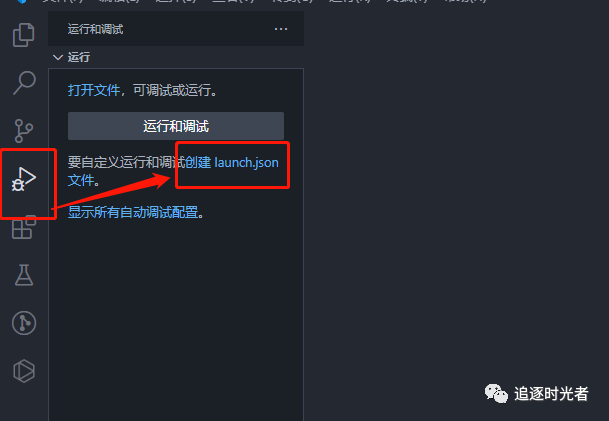
Task: Click the empty editor area on right
Action: [456, 194]
